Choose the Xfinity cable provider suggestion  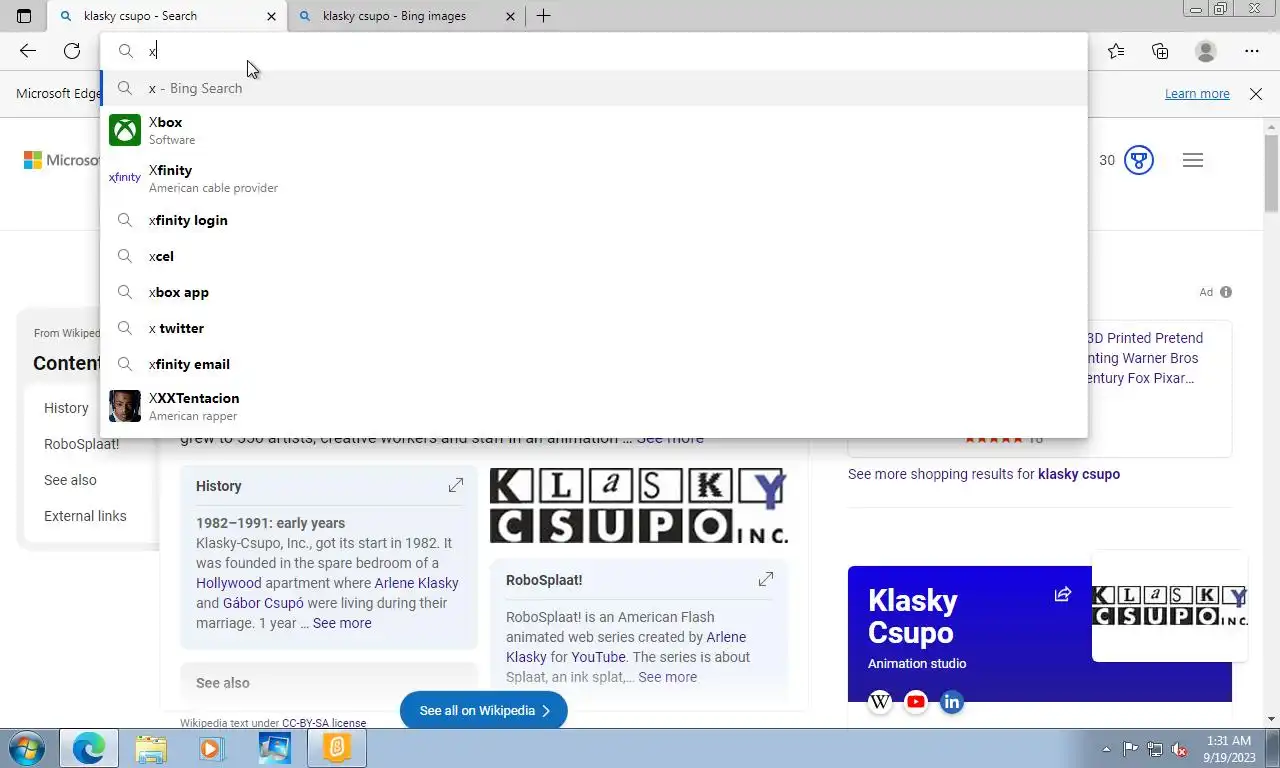coord(594,178)
